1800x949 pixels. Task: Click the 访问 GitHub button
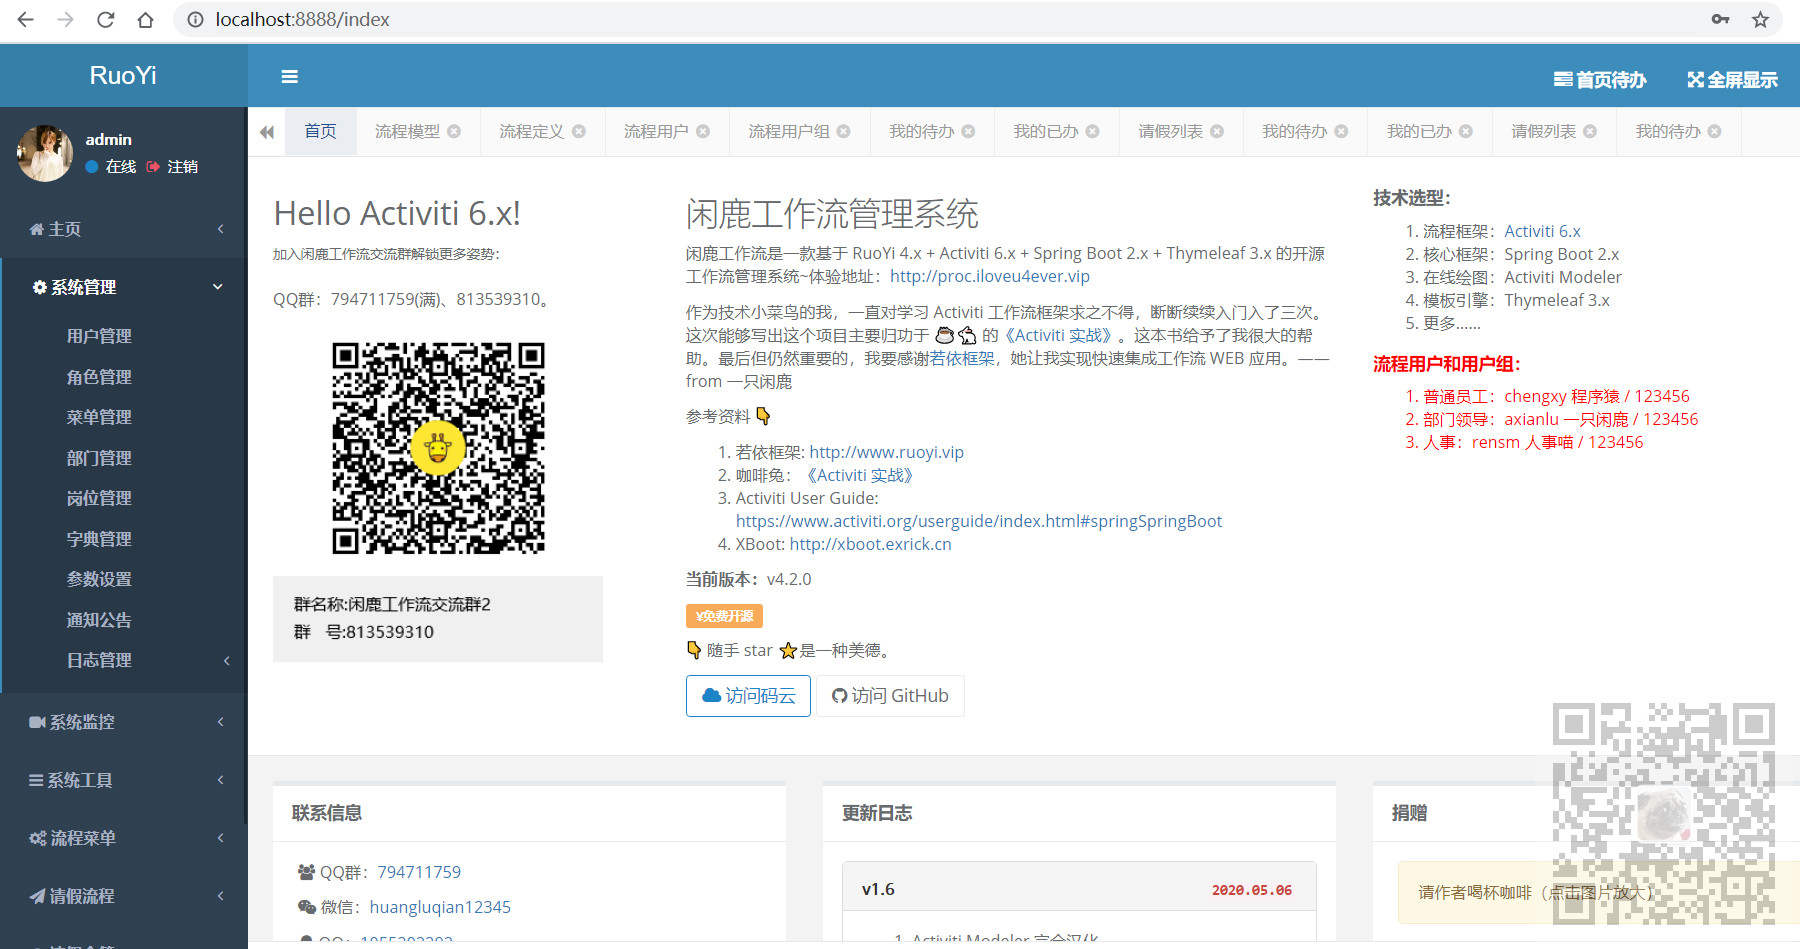click(x=890, y=696)
